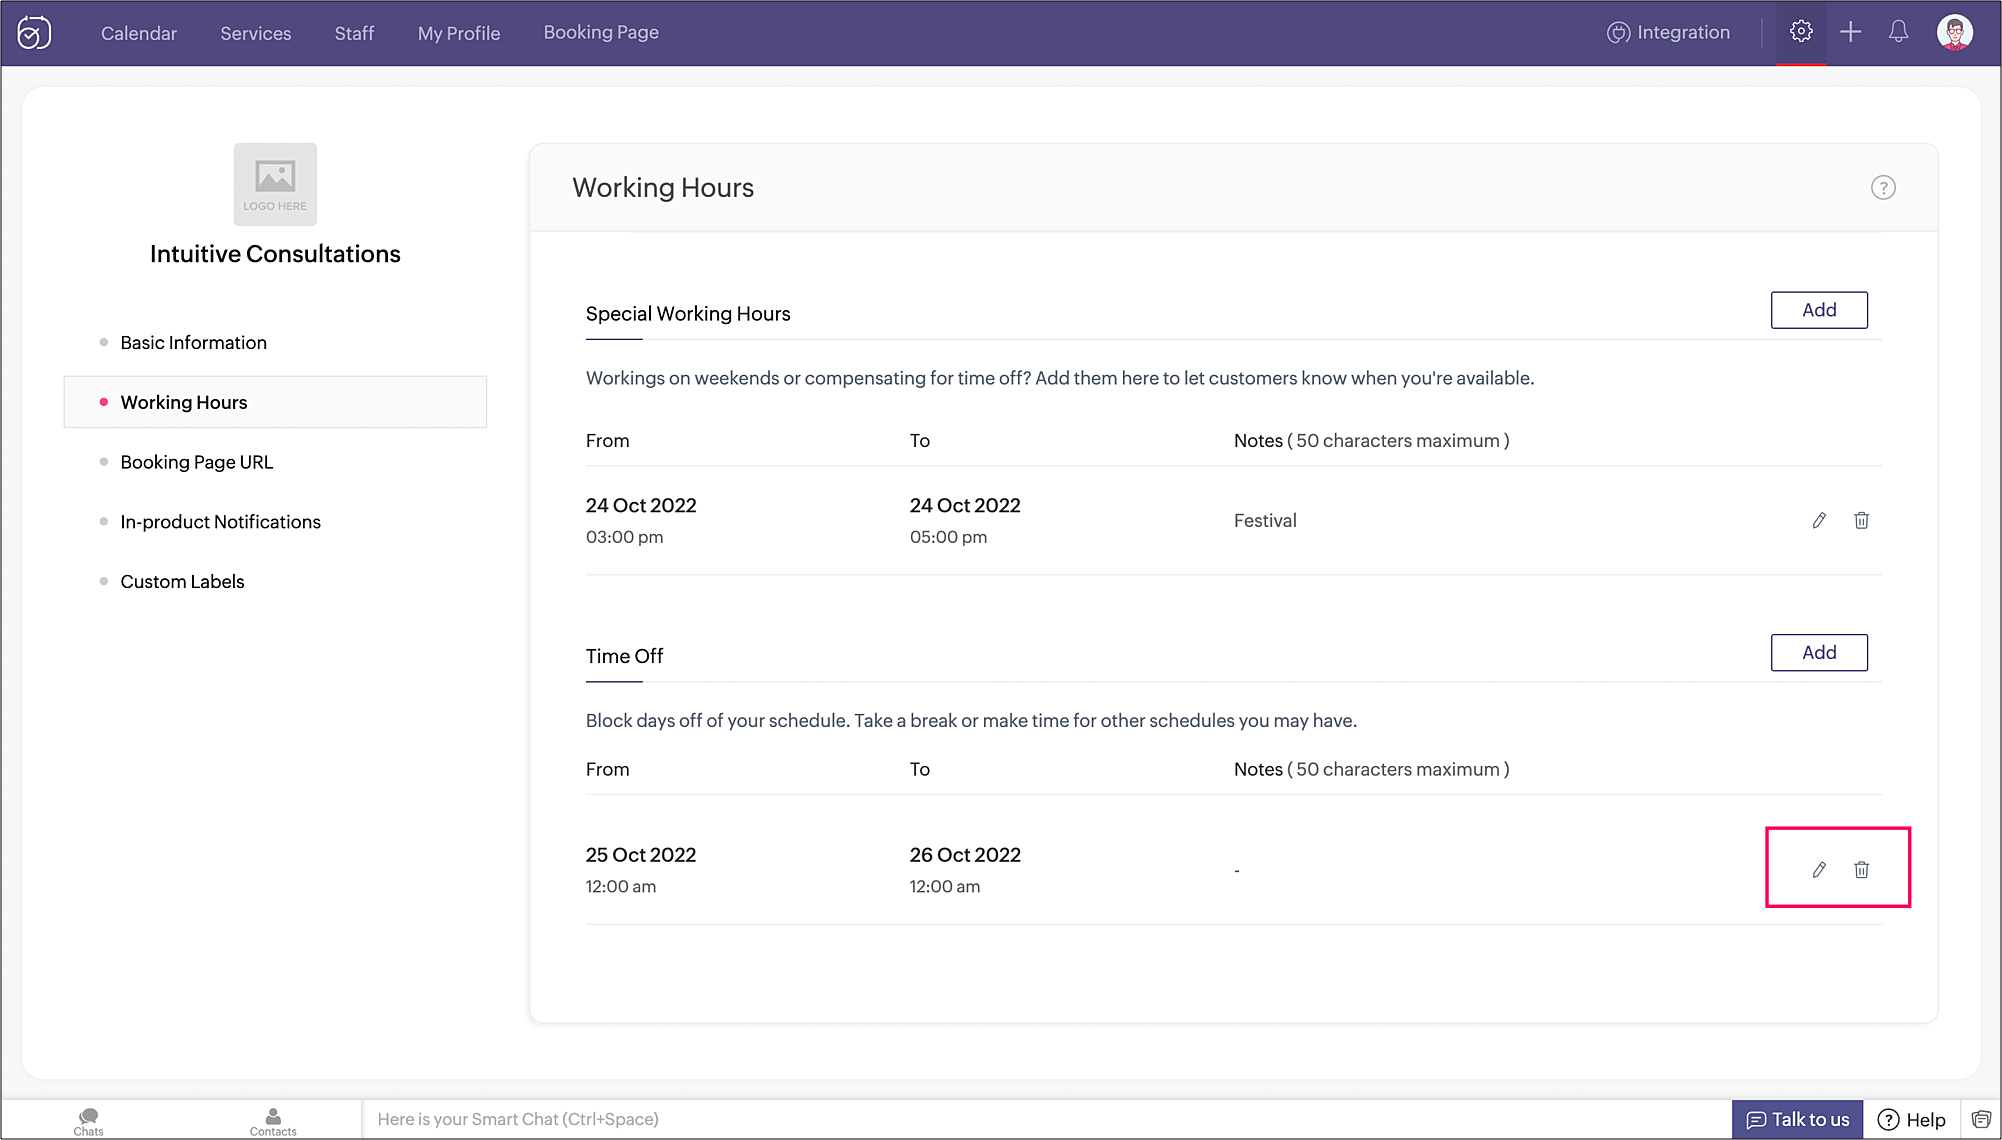Edit the 25 Oct 2022 time off
The image size is (2002, 1140).
(1819, 870)
